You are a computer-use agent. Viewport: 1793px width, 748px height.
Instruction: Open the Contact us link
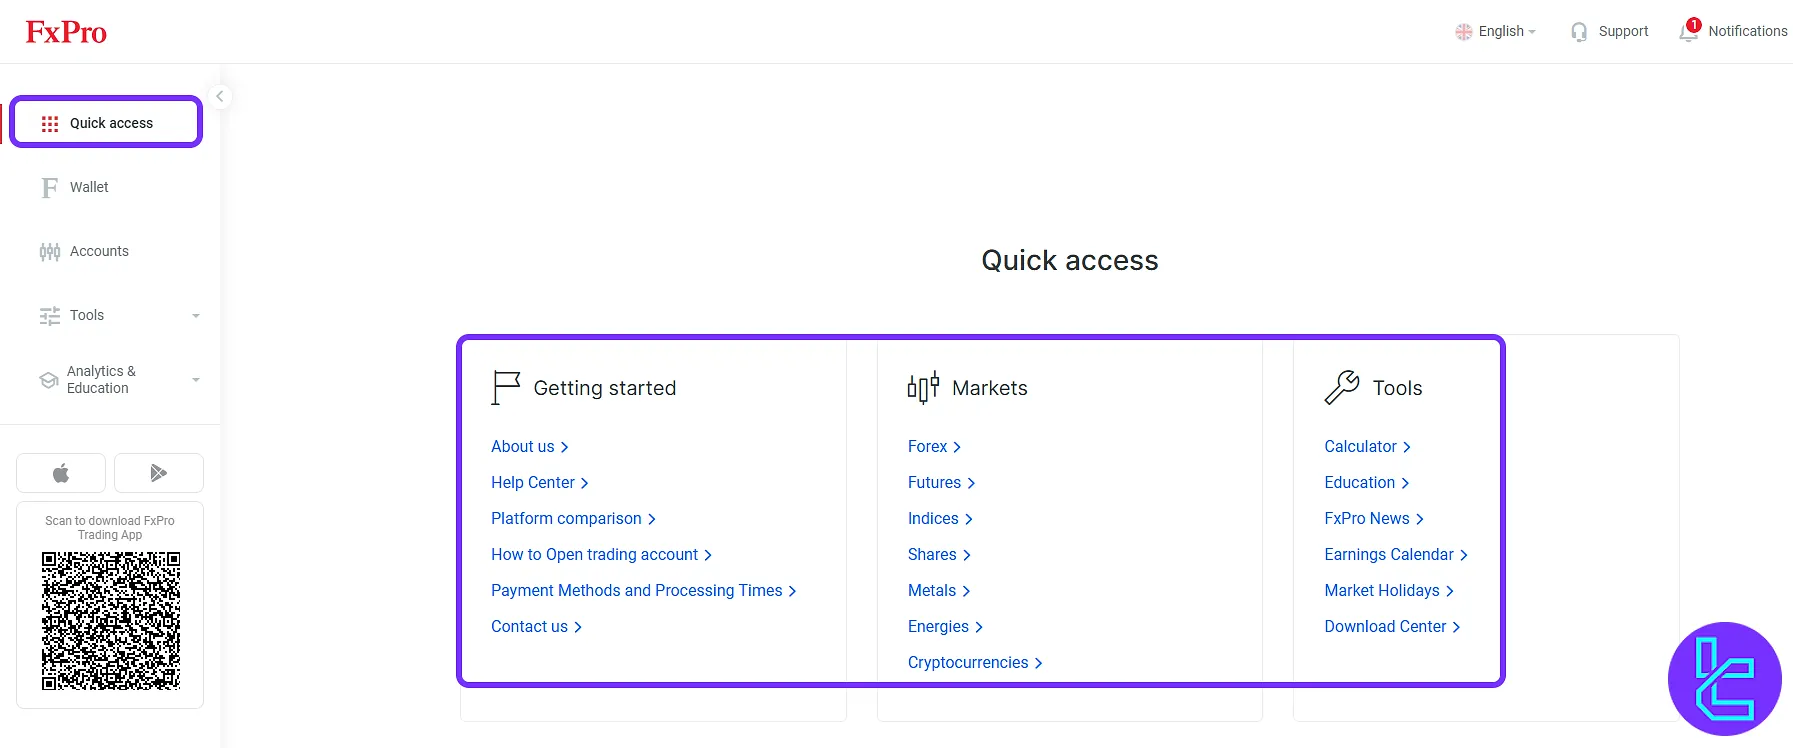pos(536,627)
